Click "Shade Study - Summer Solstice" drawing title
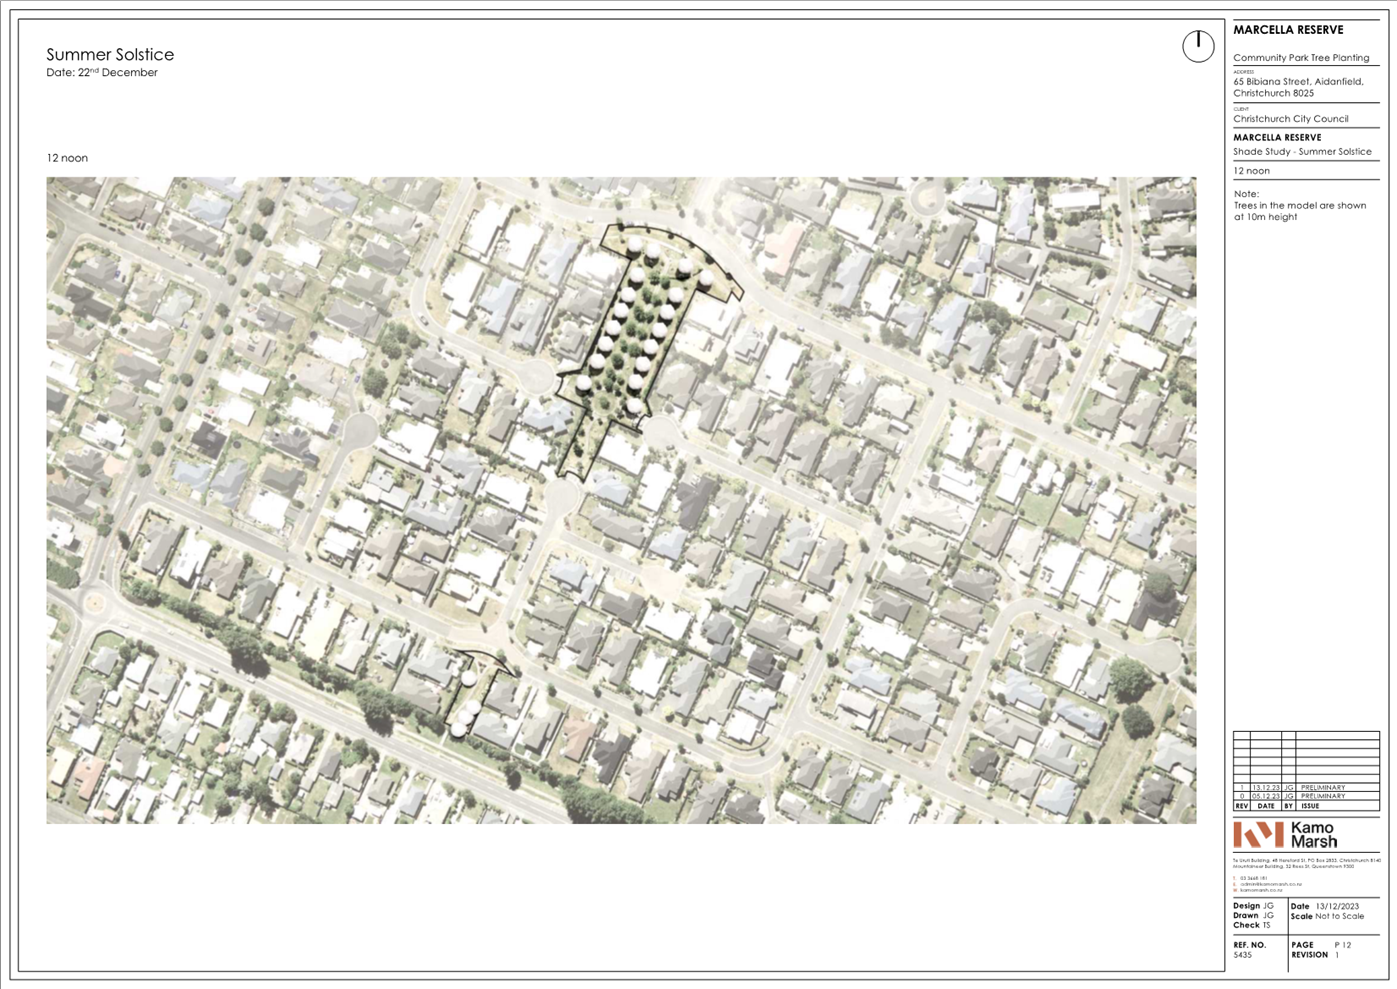This screenshot has width=1397, height=989. pos(1302,152)
